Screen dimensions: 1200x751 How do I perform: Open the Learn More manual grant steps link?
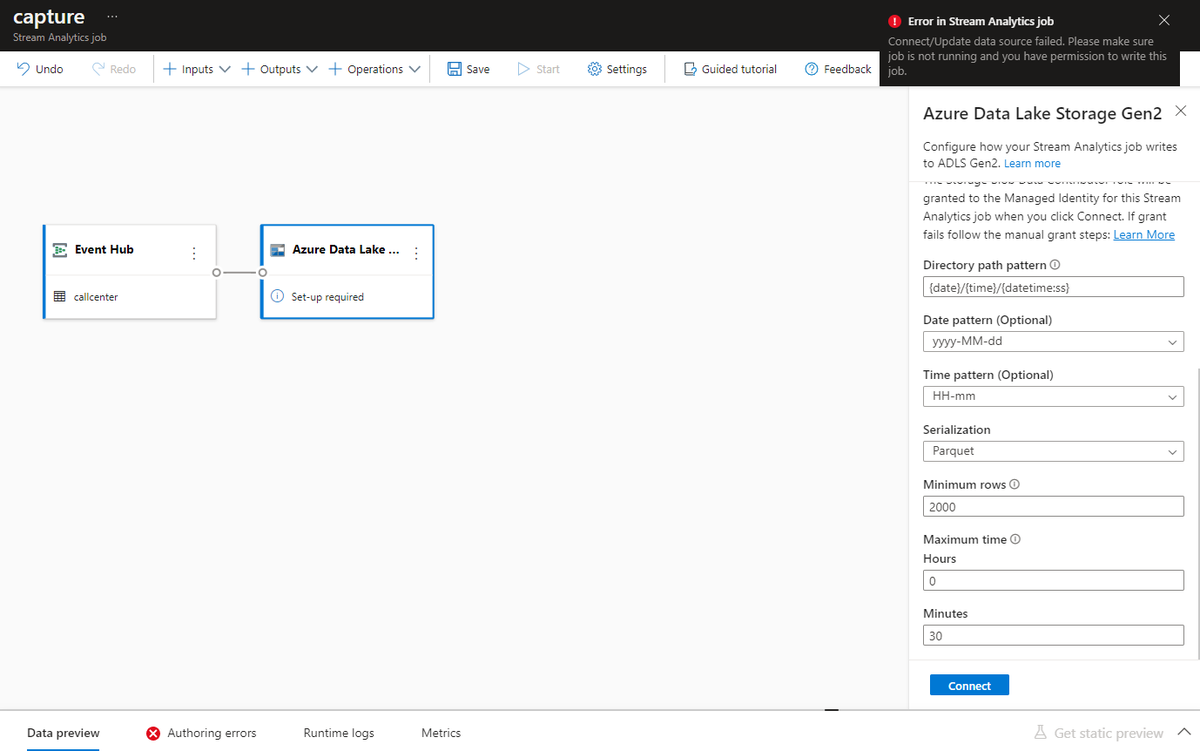click(1144, 234)
